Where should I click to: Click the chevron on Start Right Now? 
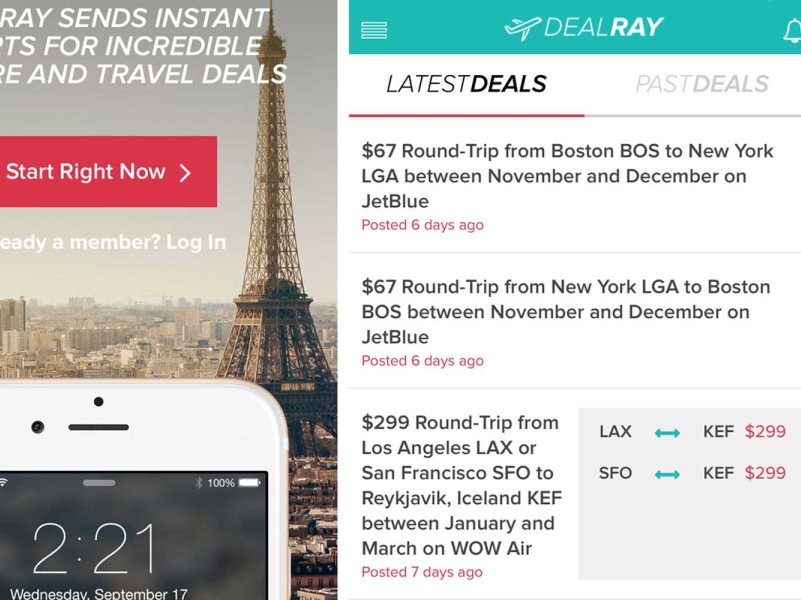click(185, 173)
